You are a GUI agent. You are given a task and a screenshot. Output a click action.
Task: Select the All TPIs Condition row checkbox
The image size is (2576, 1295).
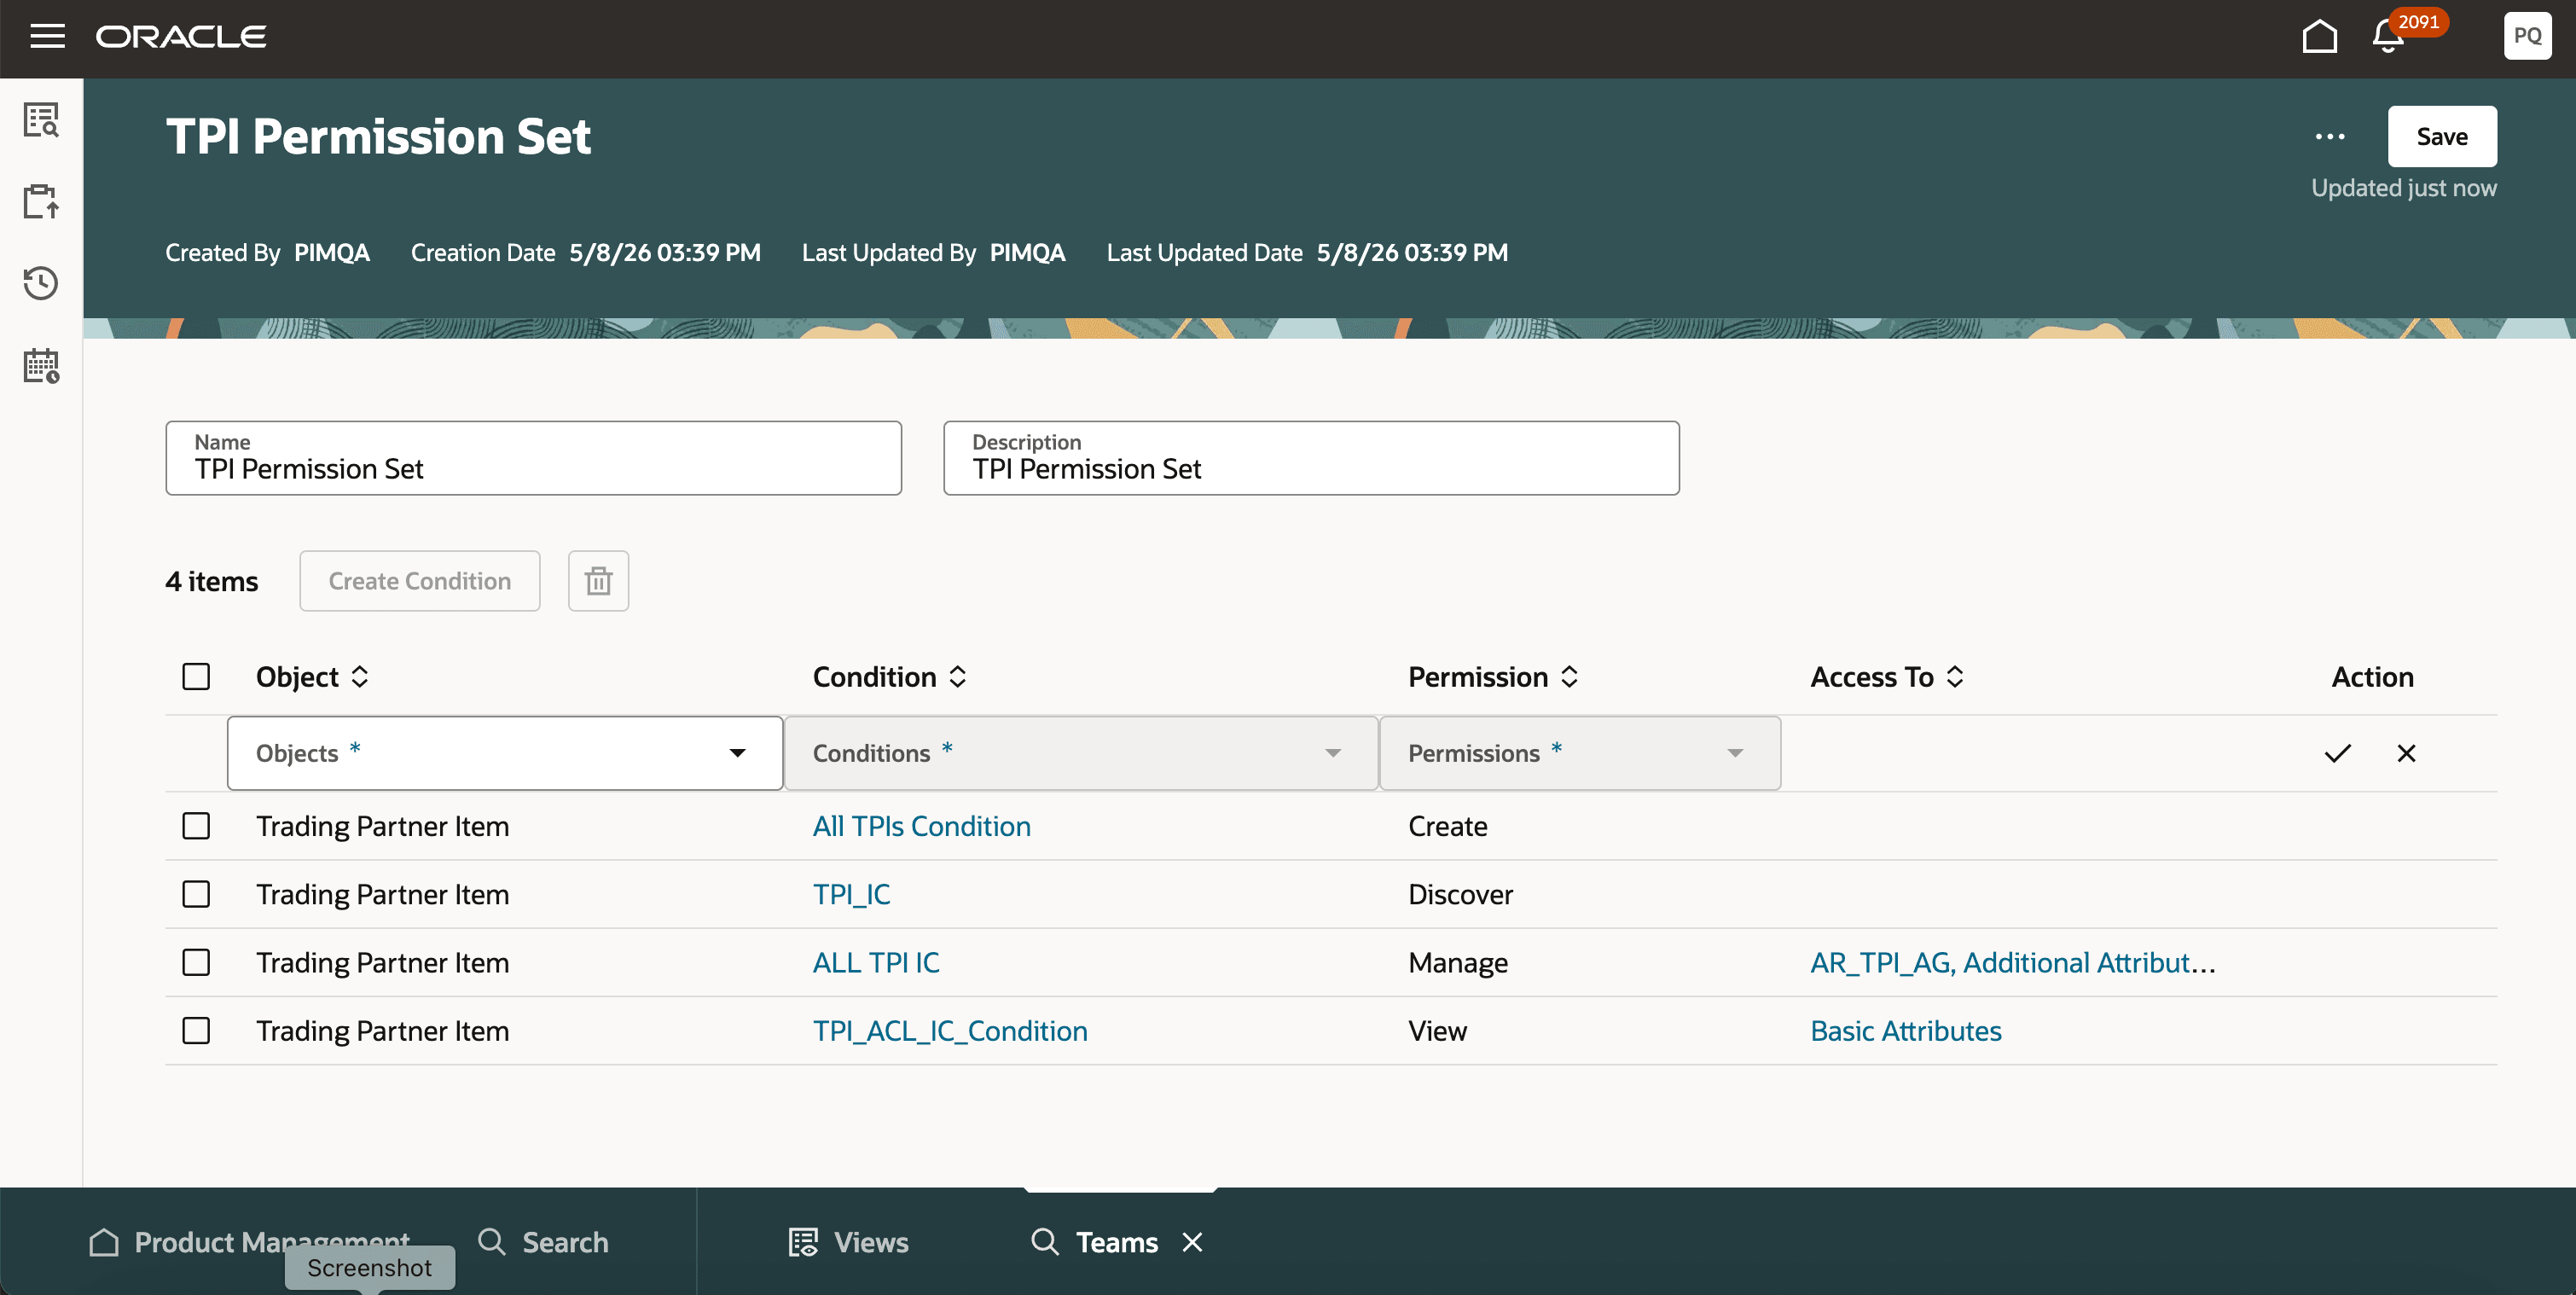point(196,826)
